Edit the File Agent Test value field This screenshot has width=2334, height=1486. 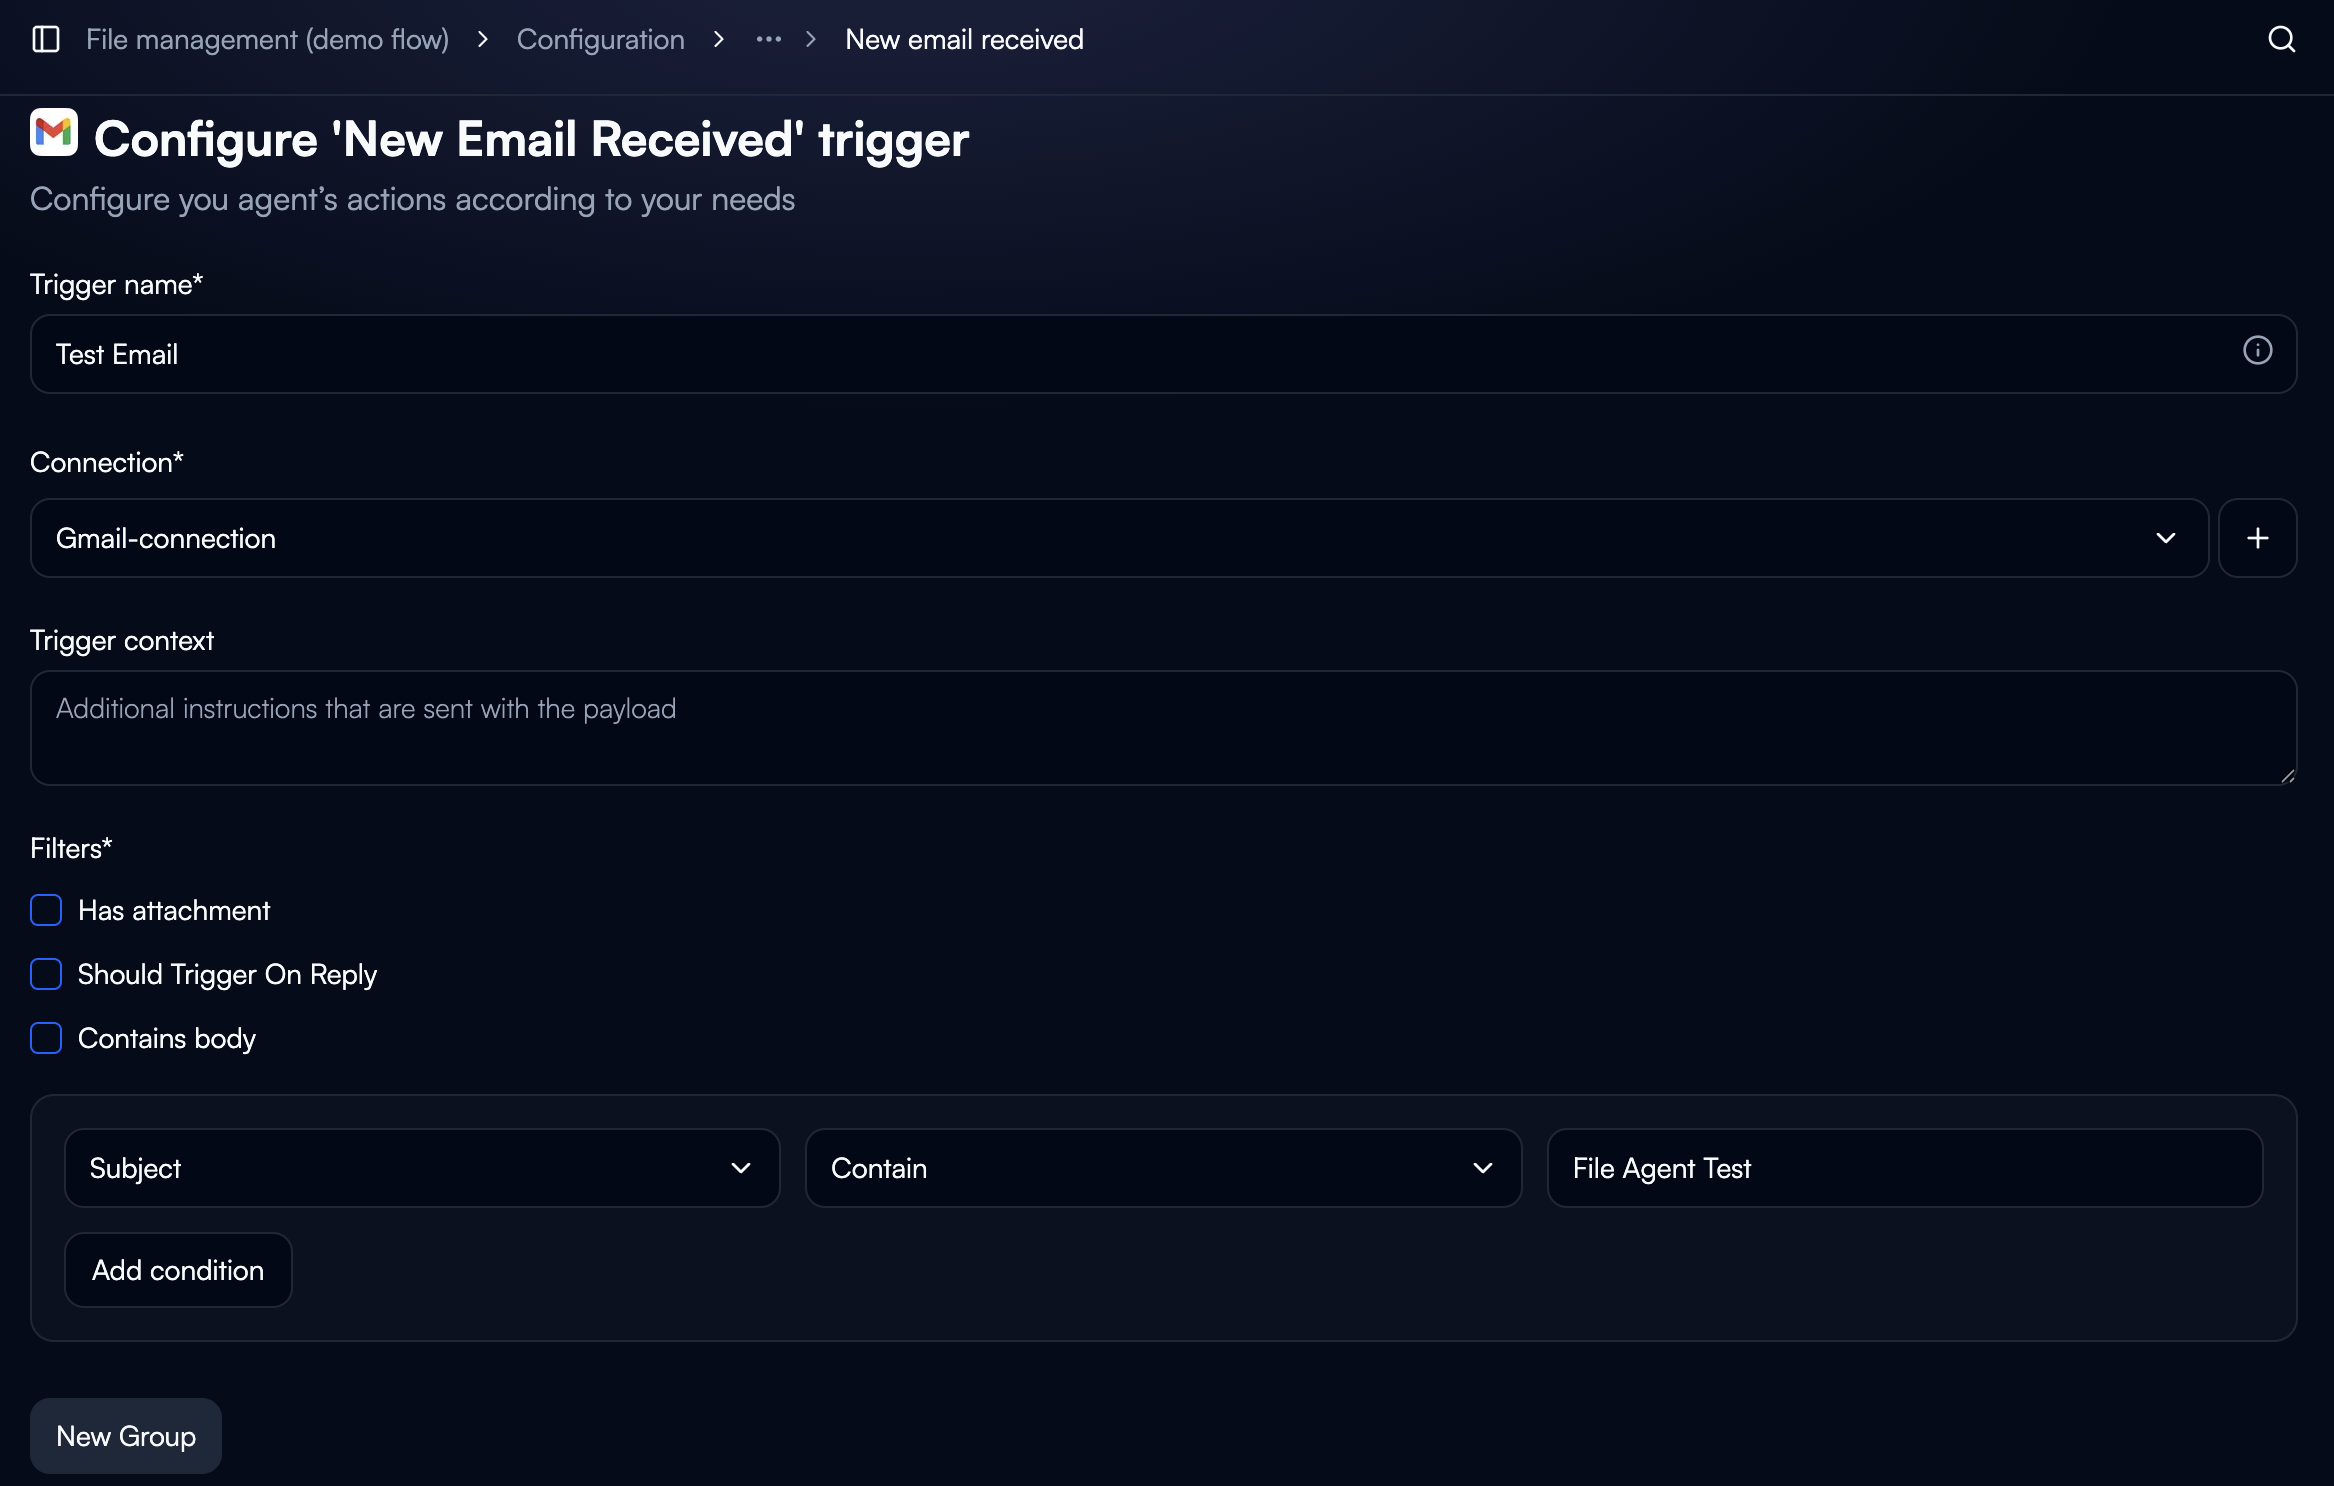click(x=1904, y=1168)
